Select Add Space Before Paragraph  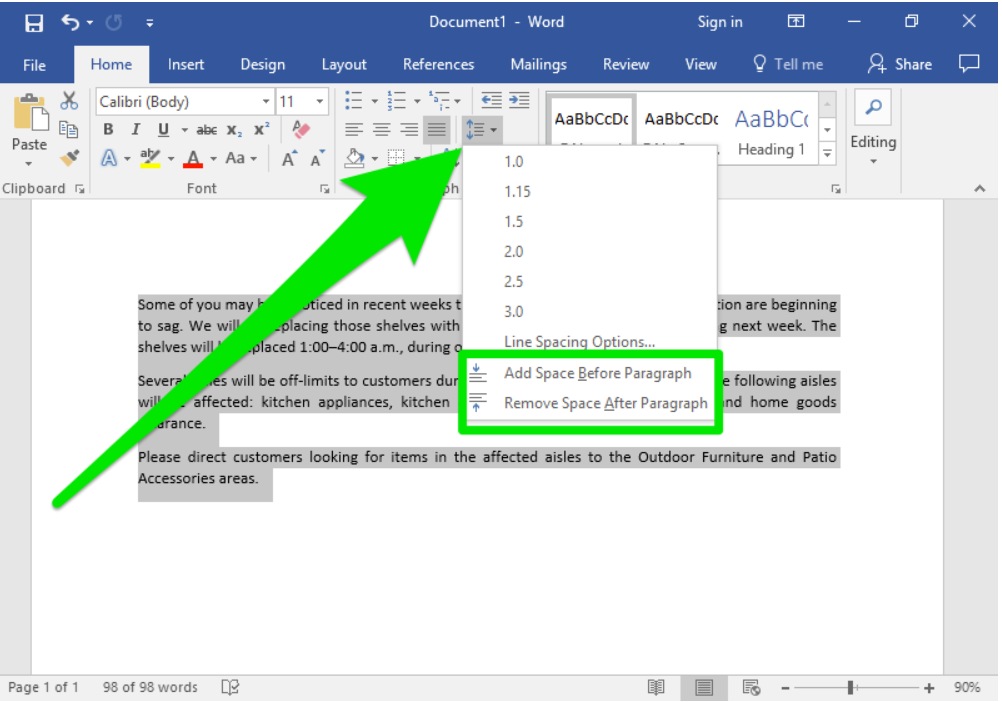(597, 373)
